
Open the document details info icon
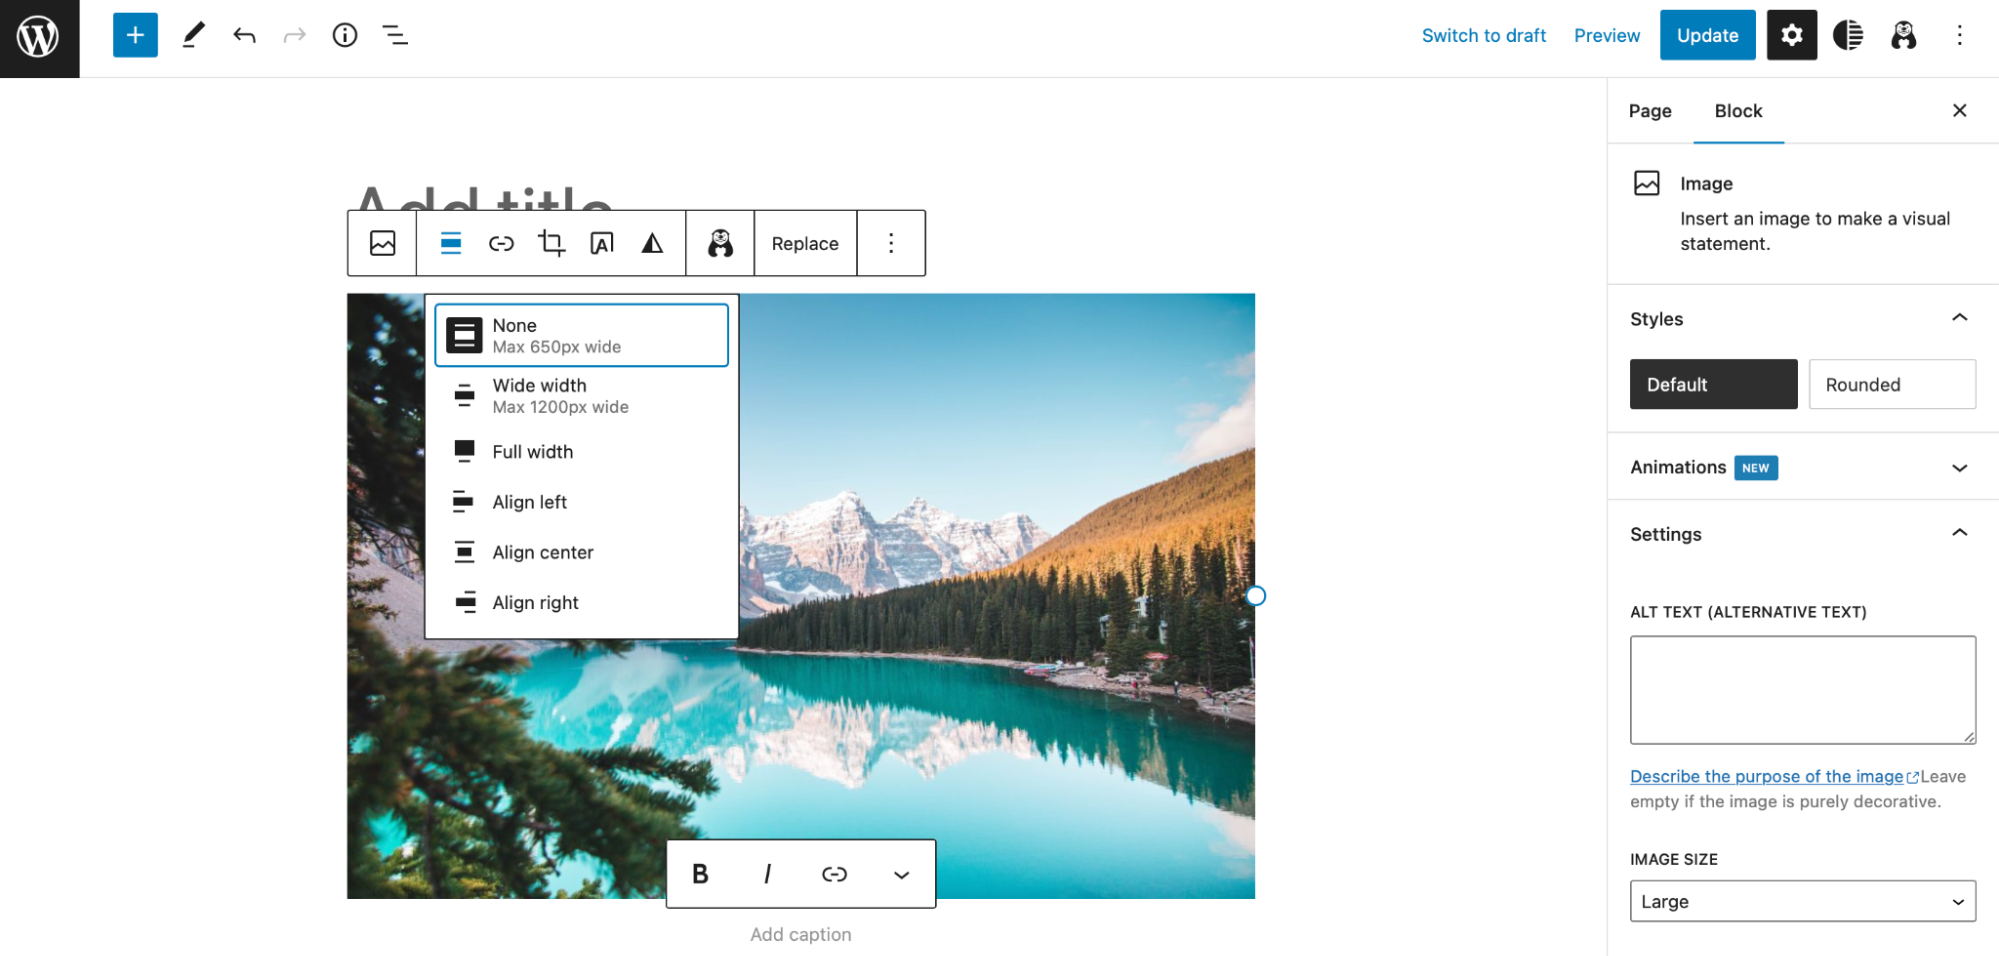point(345,36)
